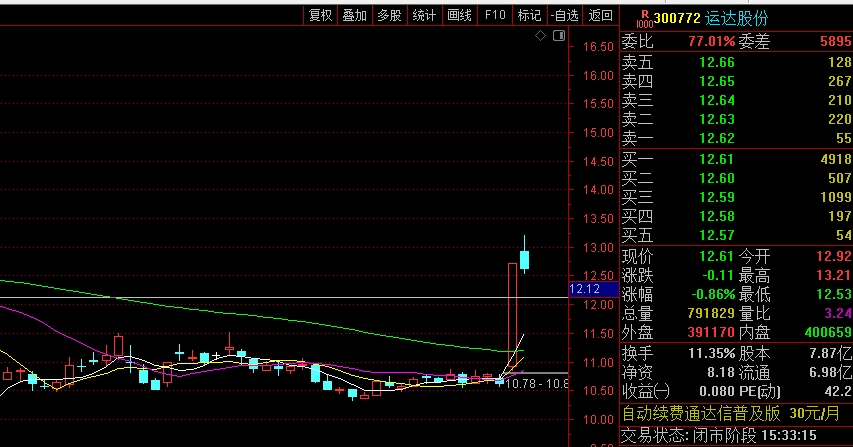Click the 卖一 price 12.62
Viewport: 853px width, 447px height.
click(716, 138)
